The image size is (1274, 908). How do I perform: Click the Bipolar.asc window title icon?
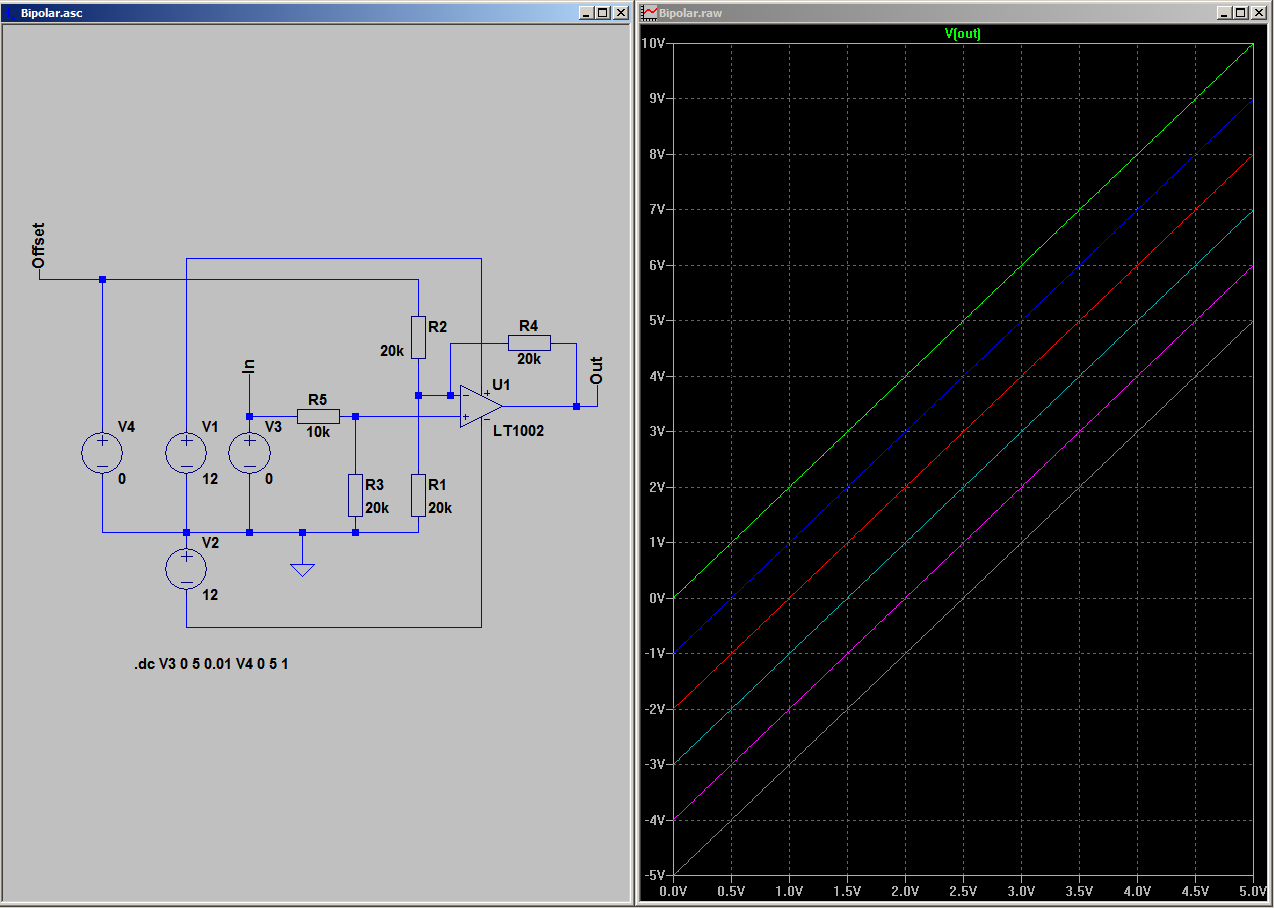(11, 13)
